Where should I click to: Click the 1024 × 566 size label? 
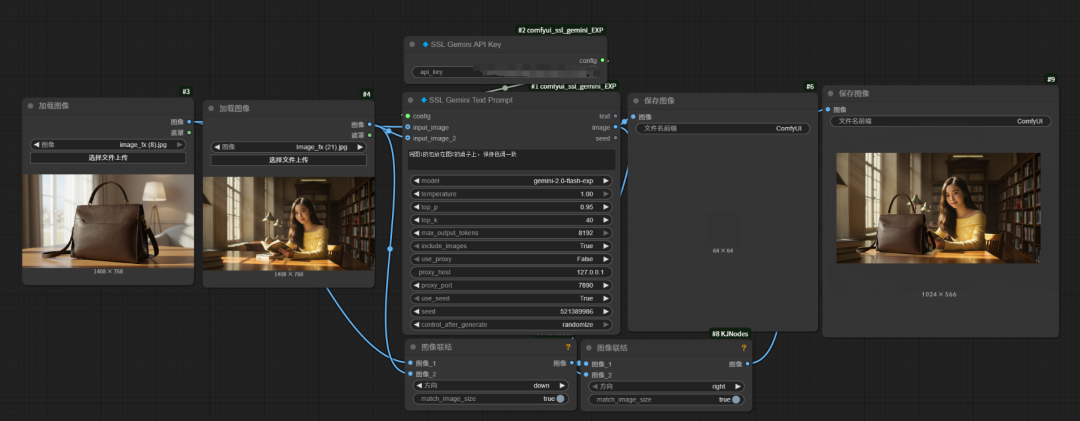click(x=939, y=294)
